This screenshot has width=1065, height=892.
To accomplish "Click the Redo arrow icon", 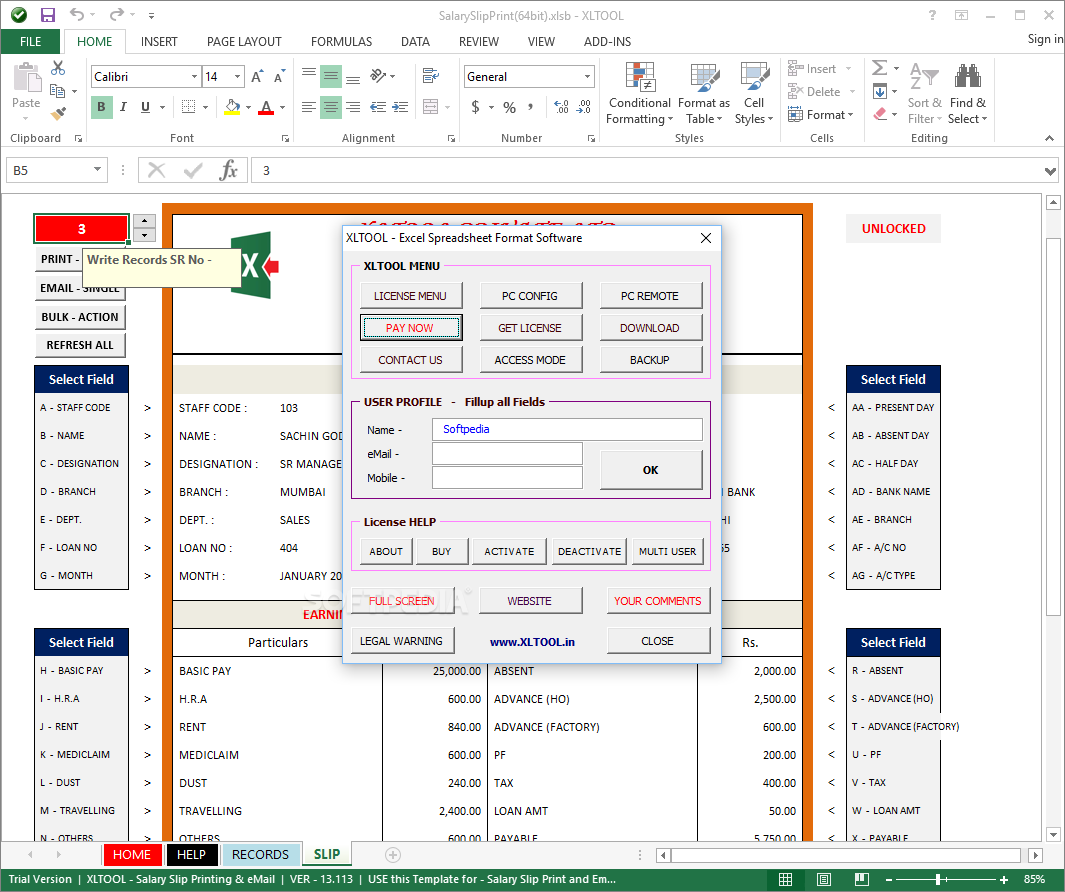I will (x=116, y=14).
